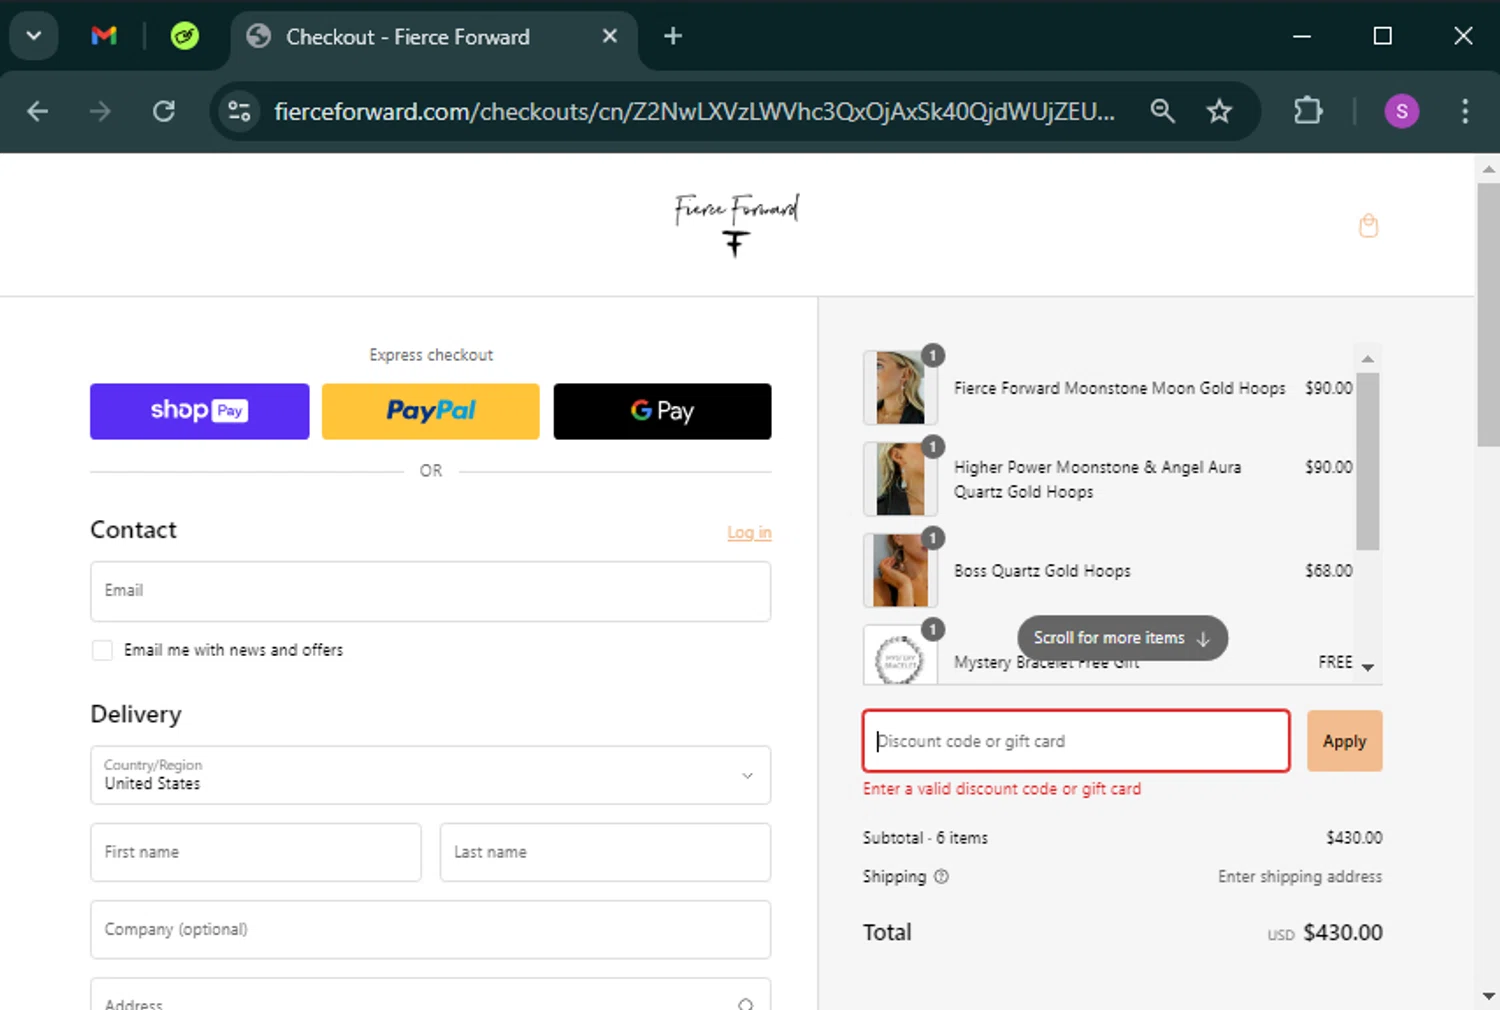Click Moonstone Moon Gold Hoops thumbnail

(x=900, y=388)
